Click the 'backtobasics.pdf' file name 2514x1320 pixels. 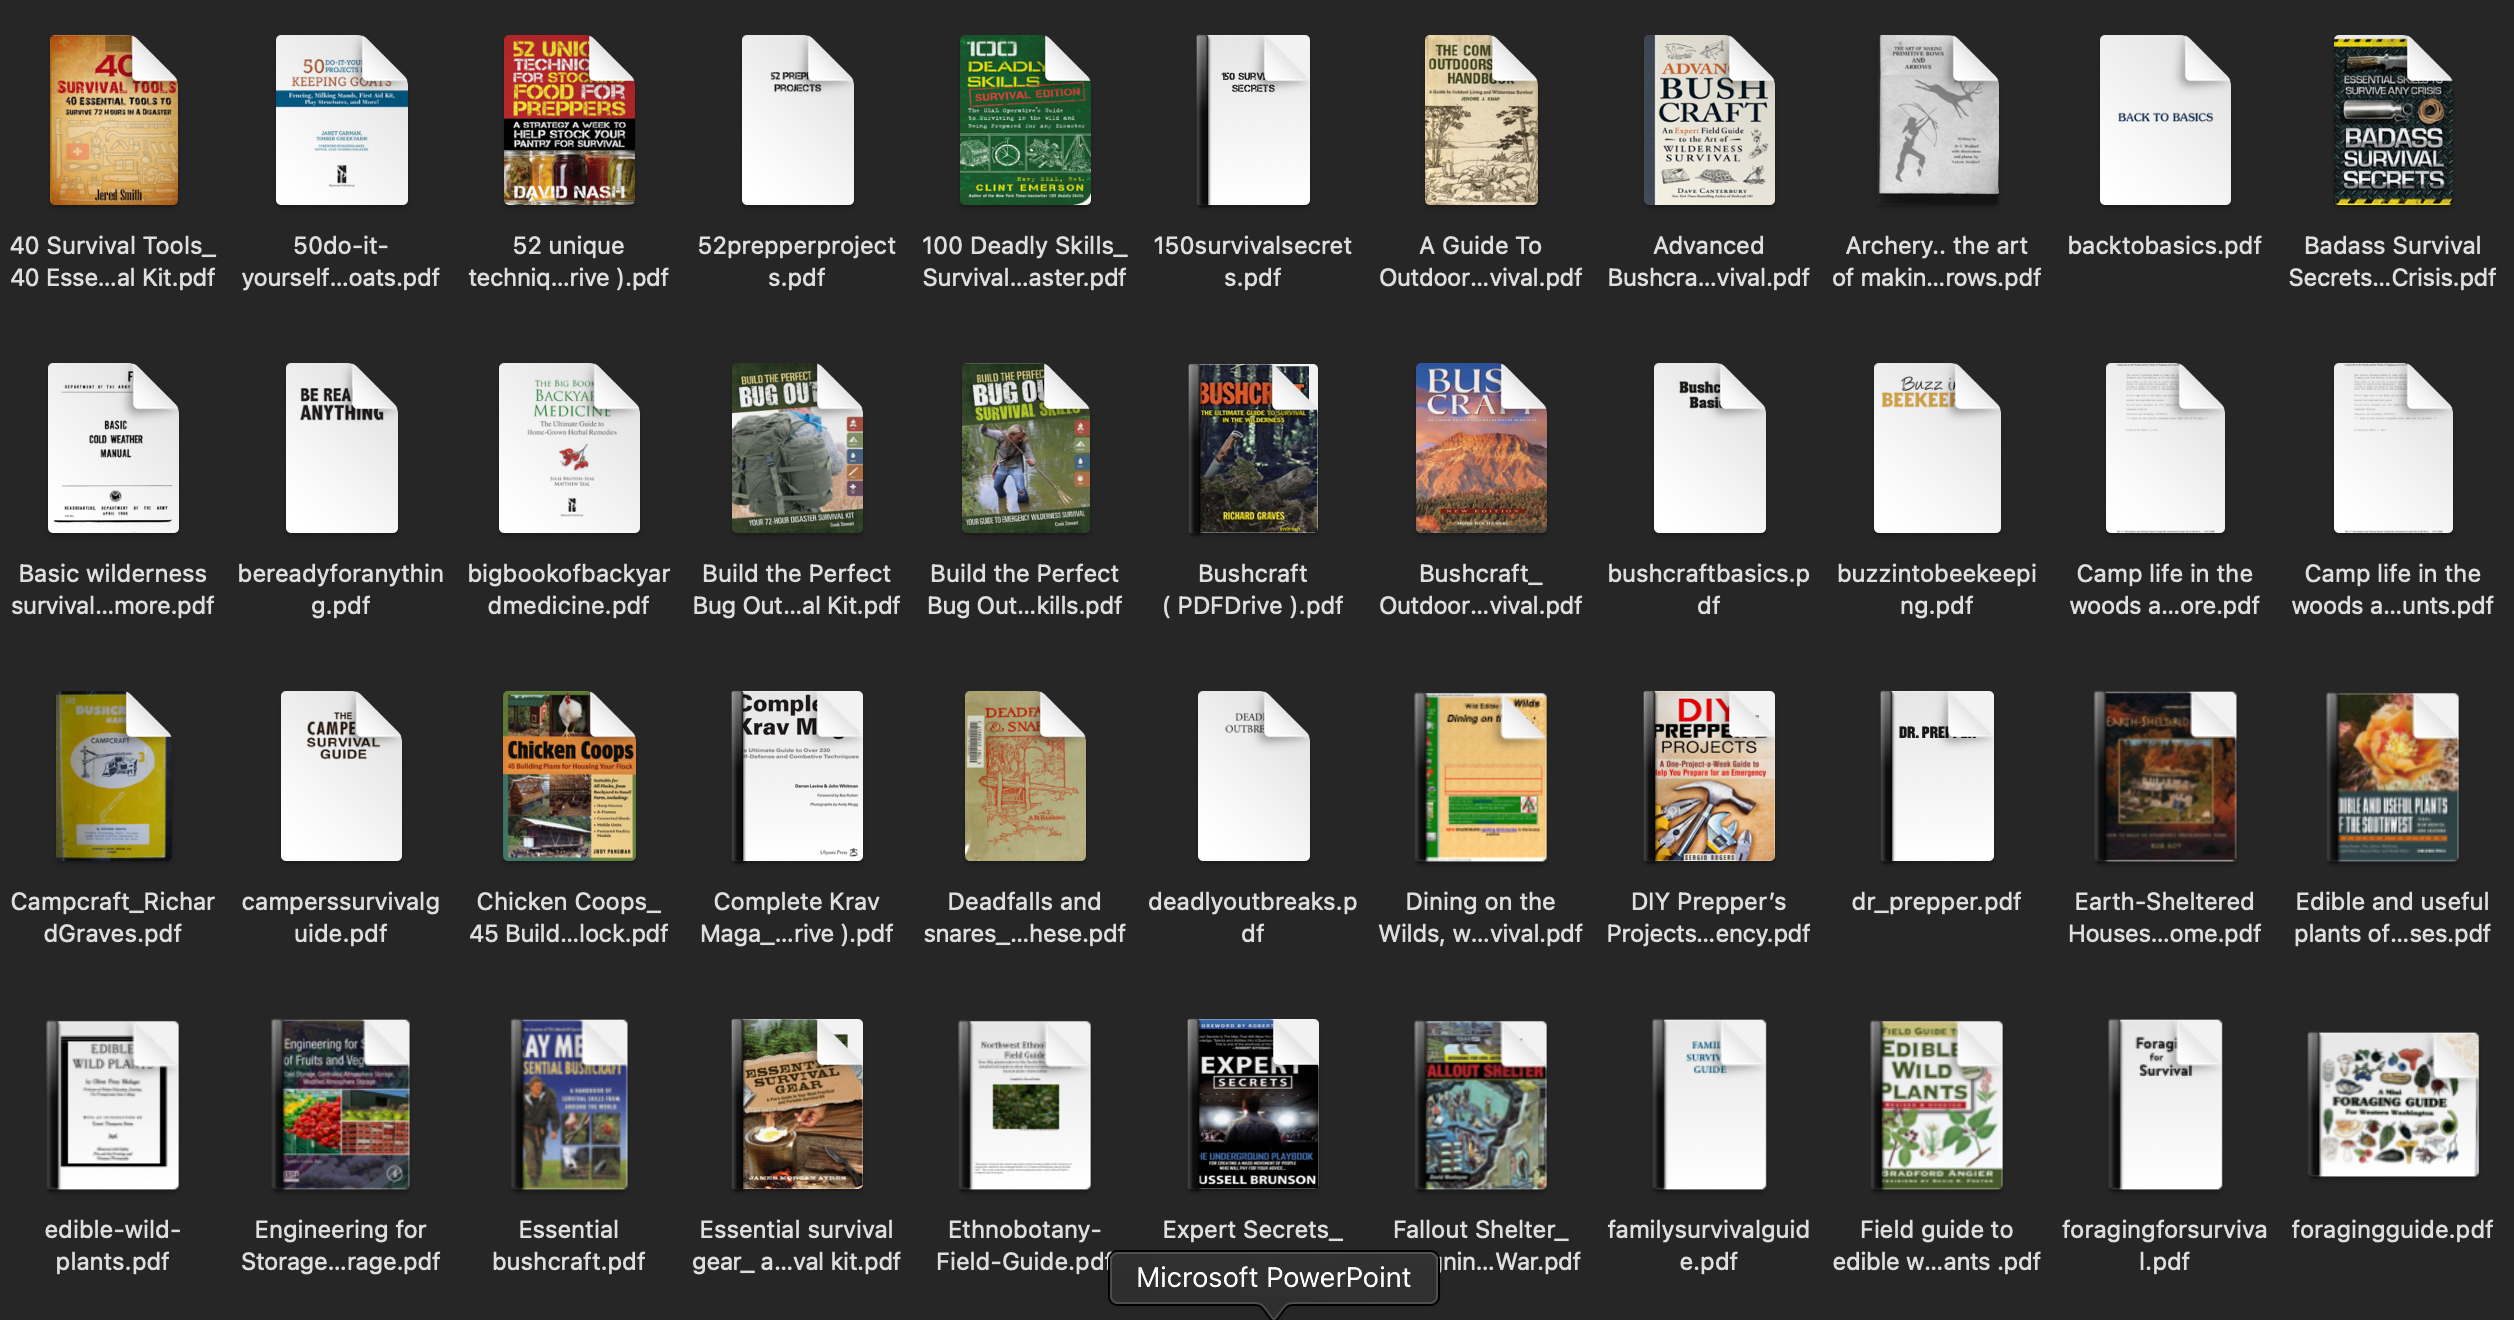coord(2165,246)
